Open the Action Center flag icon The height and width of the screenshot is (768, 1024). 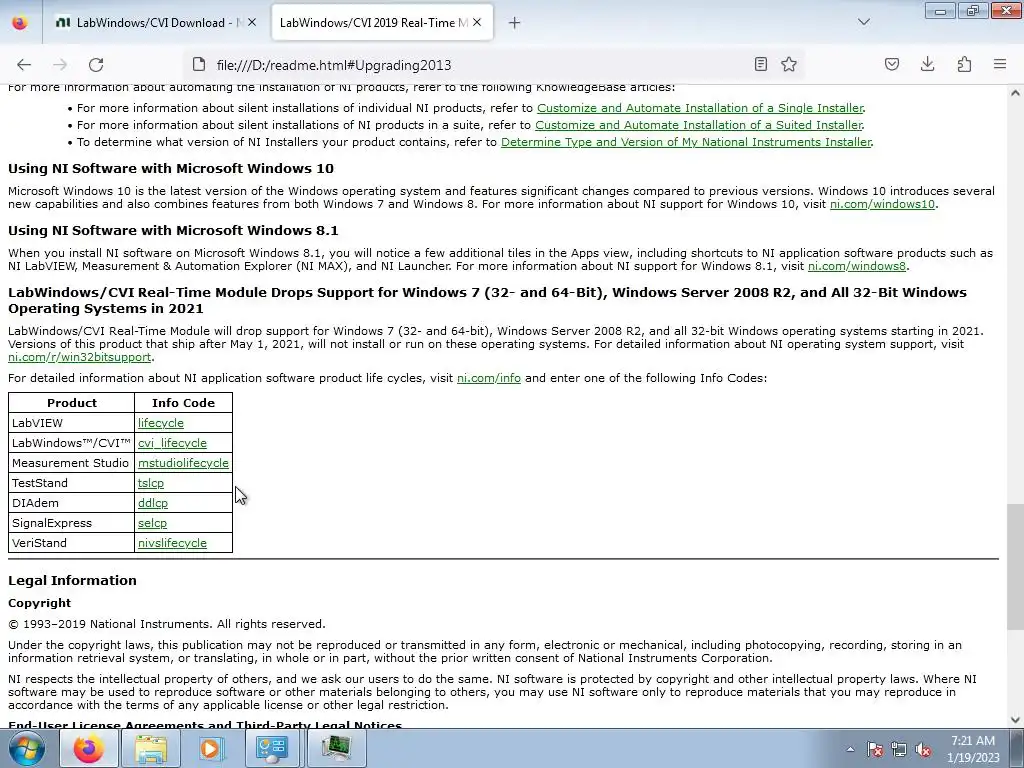874,749
